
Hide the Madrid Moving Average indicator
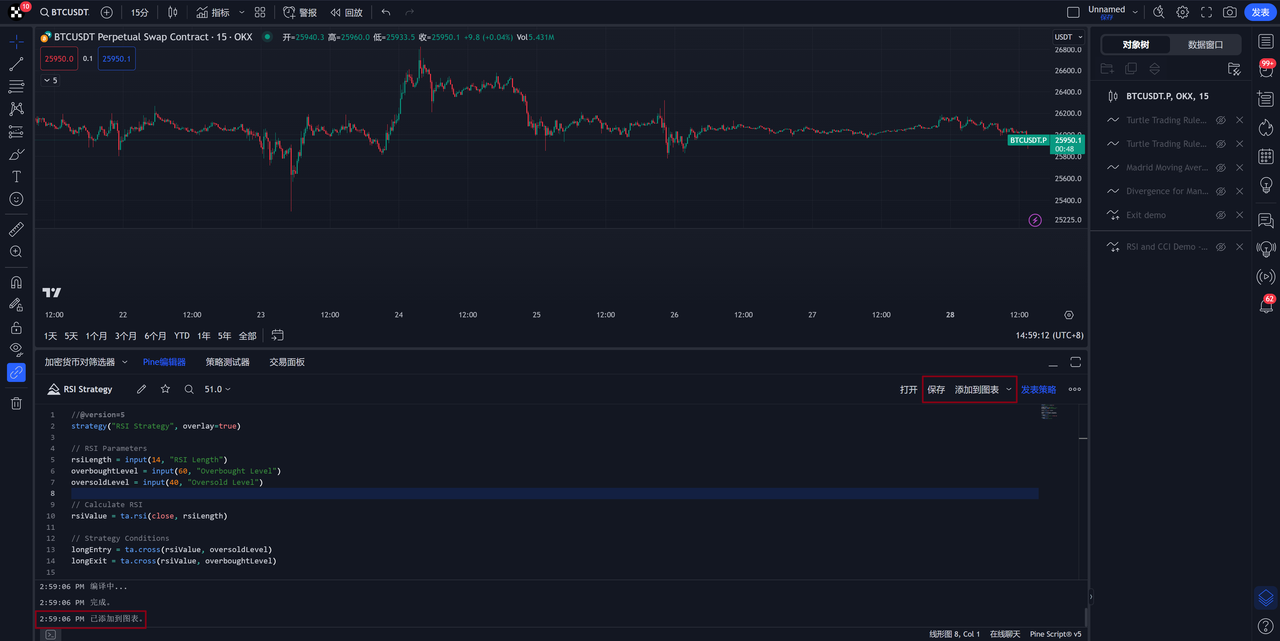coord(1220,167)
